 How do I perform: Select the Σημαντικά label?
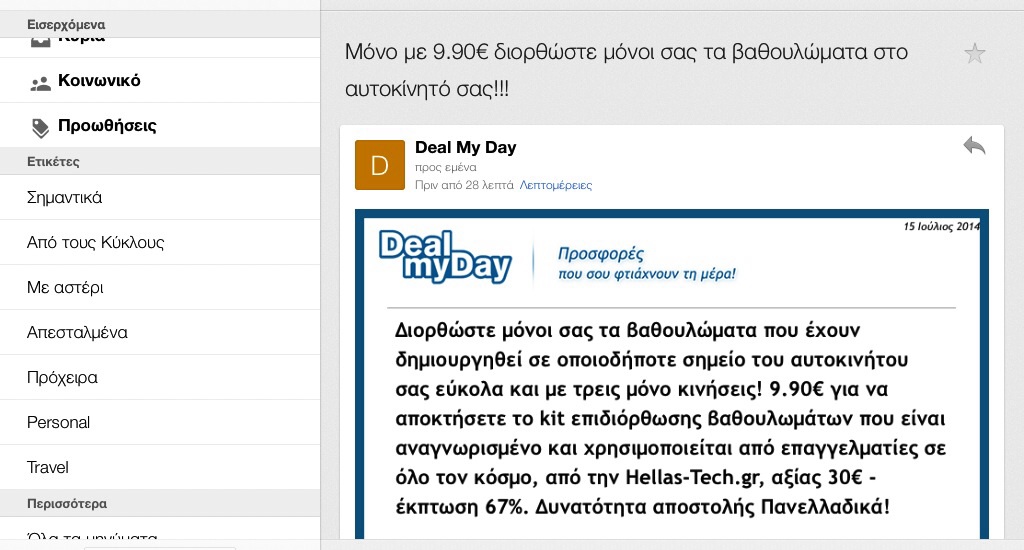pos(160,197)
